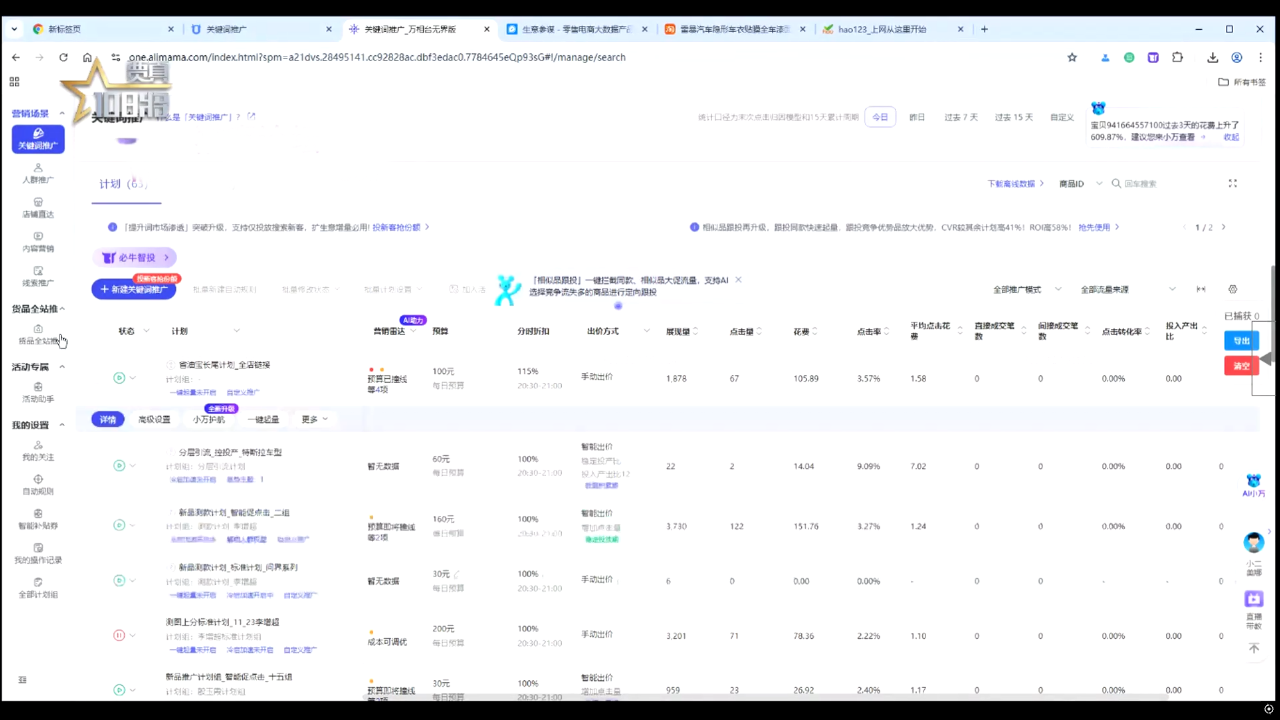Open 自动规则 in 我的设置

[x=38, y=485]
